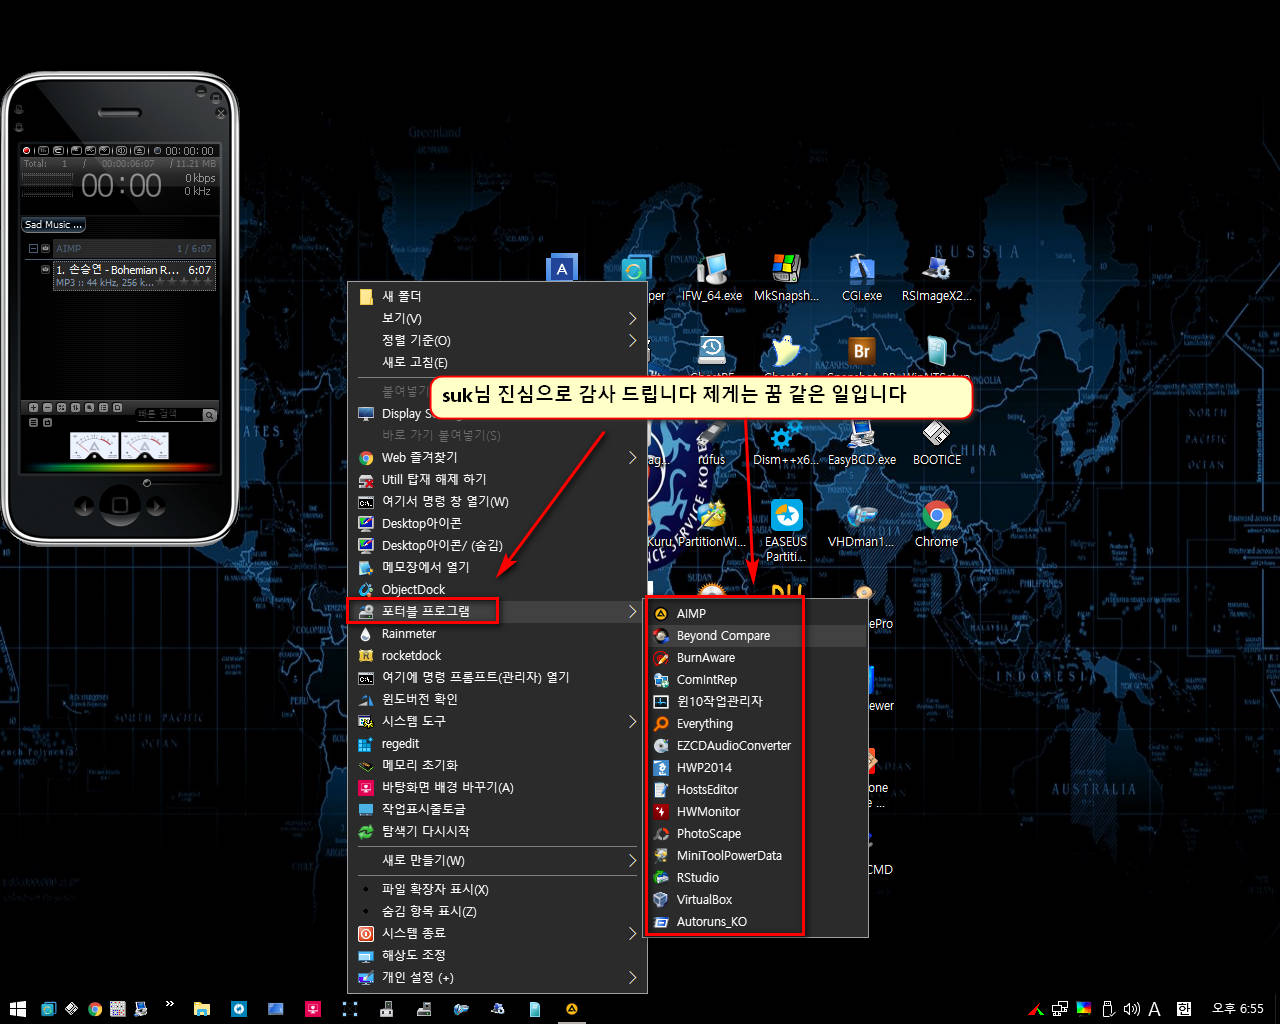1280x1024 pixels.
Task: Launch AIMP from the portable programs submenu
Action: (756, 614)
